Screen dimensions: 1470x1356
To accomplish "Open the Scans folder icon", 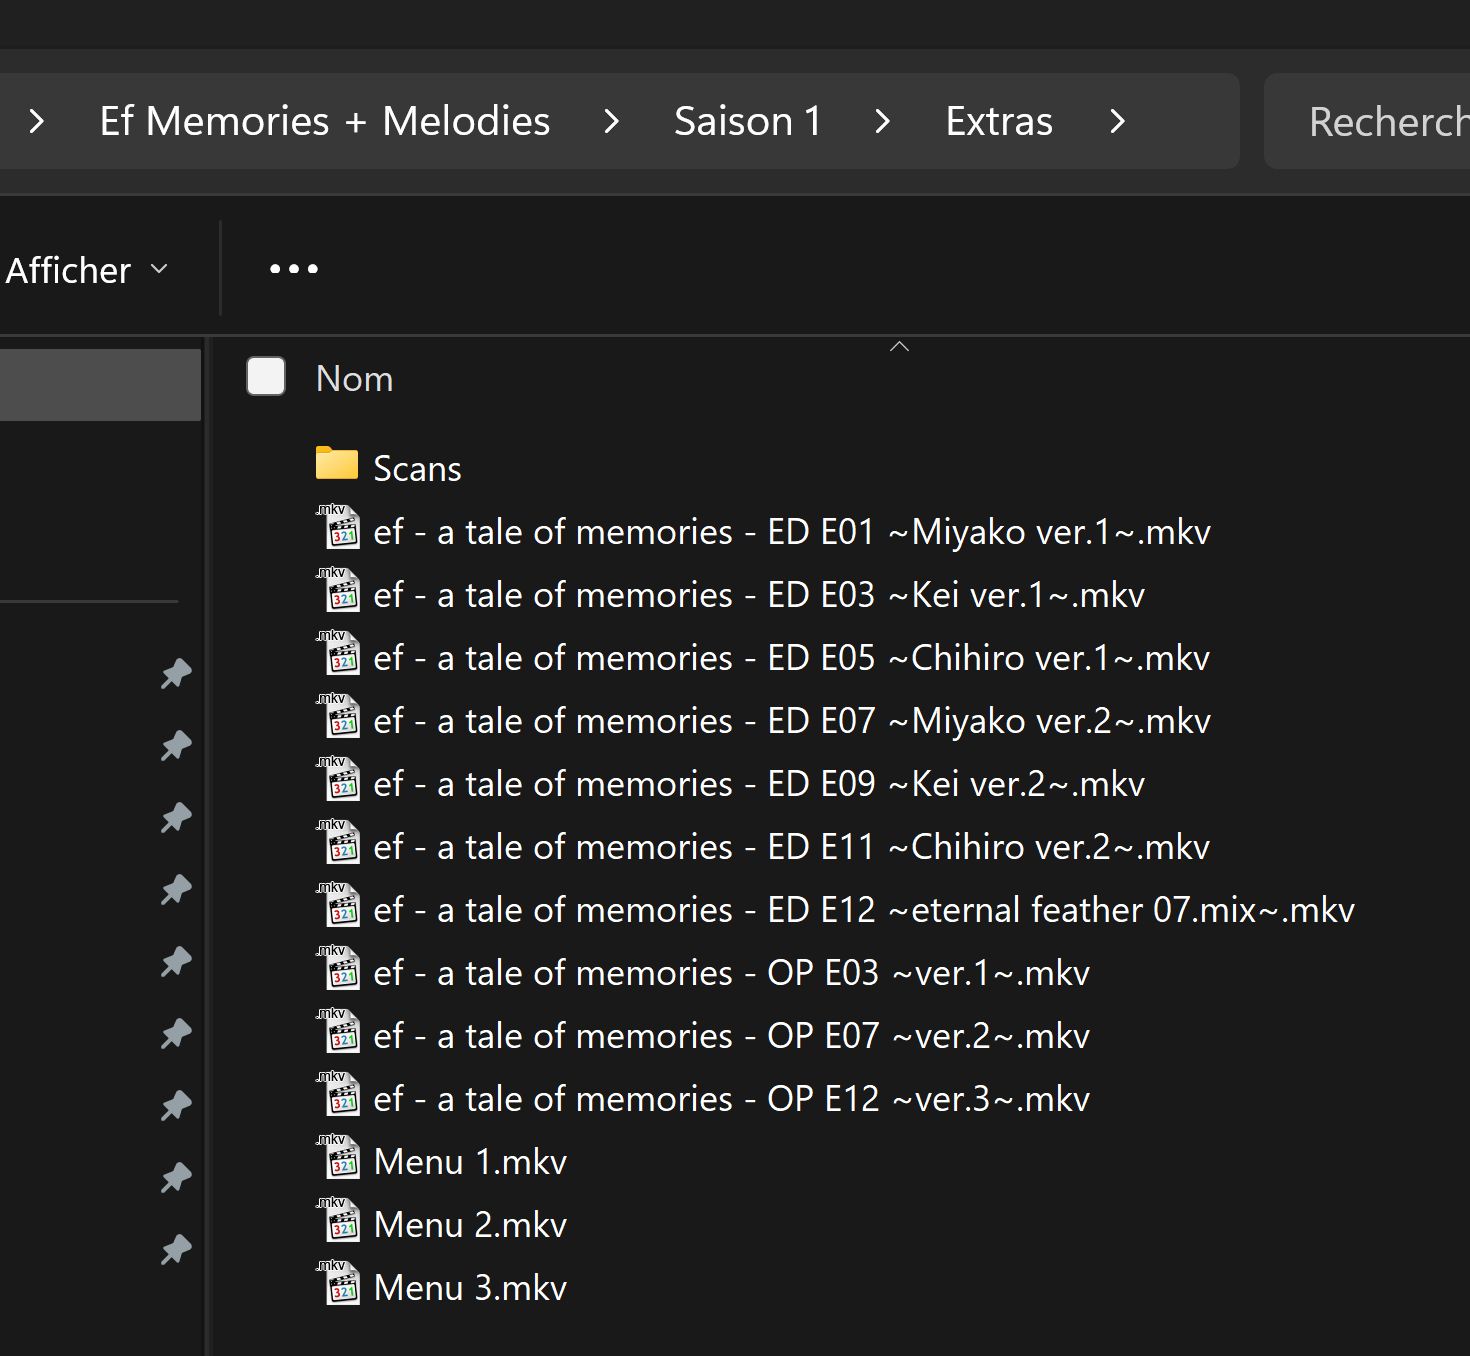I will click(337, 464).
